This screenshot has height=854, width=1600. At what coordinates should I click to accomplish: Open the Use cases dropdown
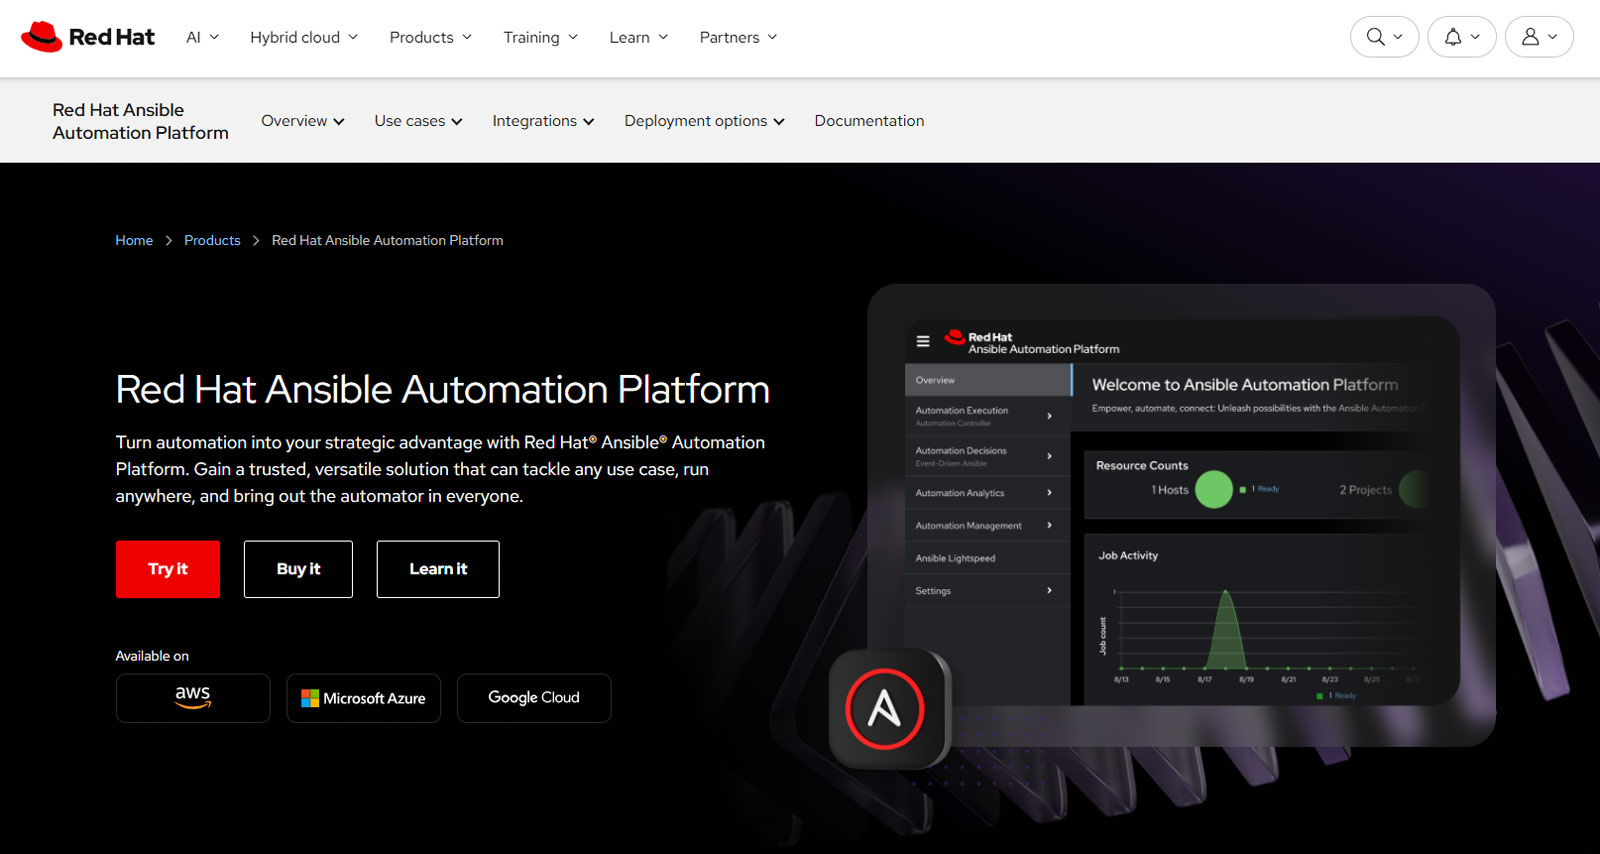(418, 121)
